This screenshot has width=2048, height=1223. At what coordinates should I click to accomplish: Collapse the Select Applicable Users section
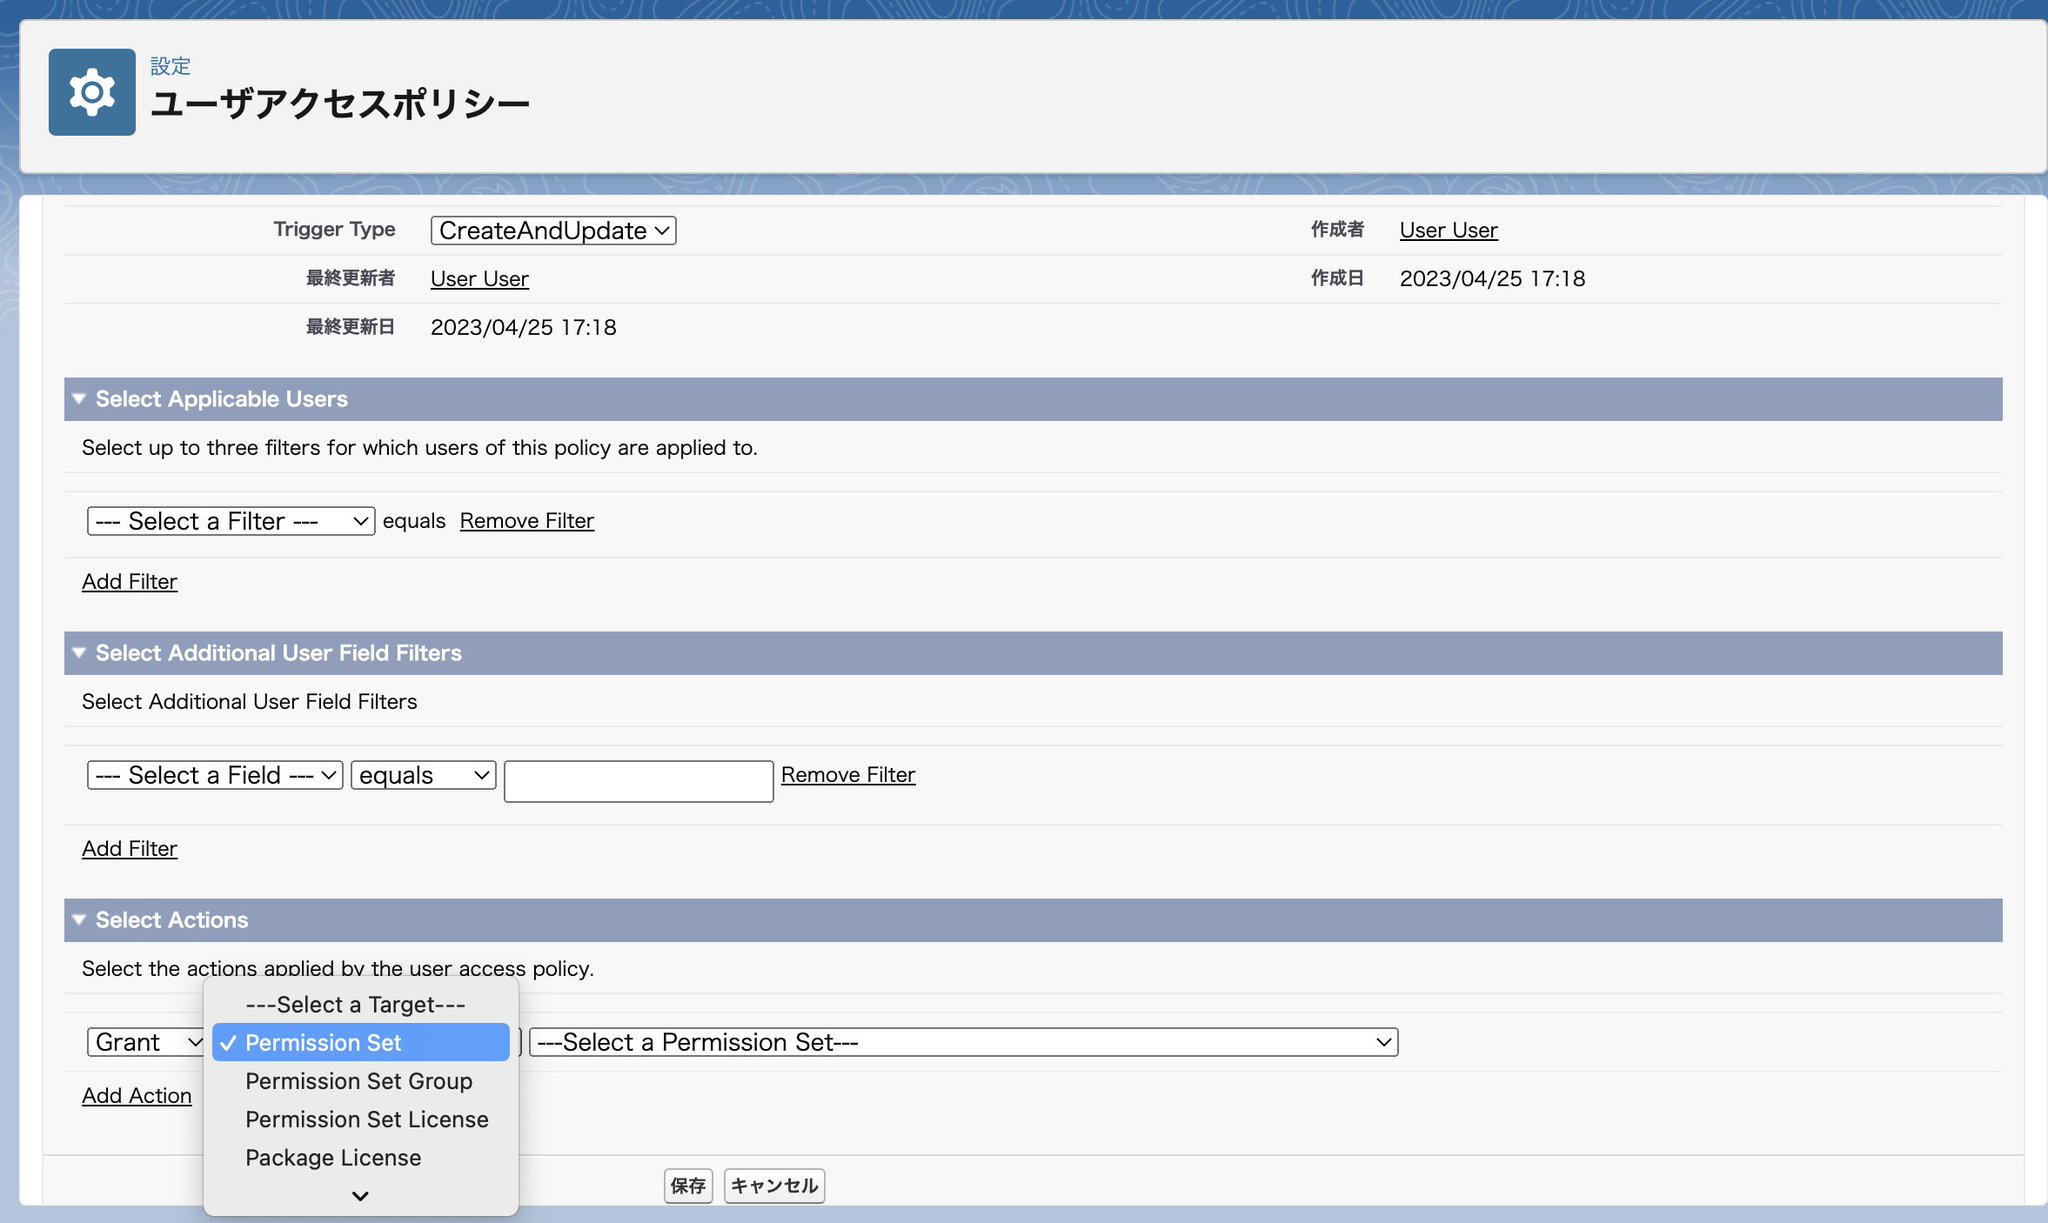tap(79, 399)
